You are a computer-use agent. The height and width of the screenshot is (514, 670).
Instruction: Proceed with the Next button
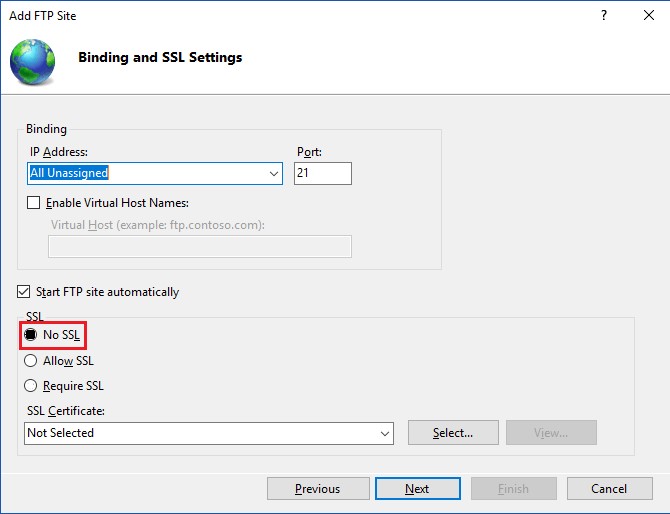point(417,488)
